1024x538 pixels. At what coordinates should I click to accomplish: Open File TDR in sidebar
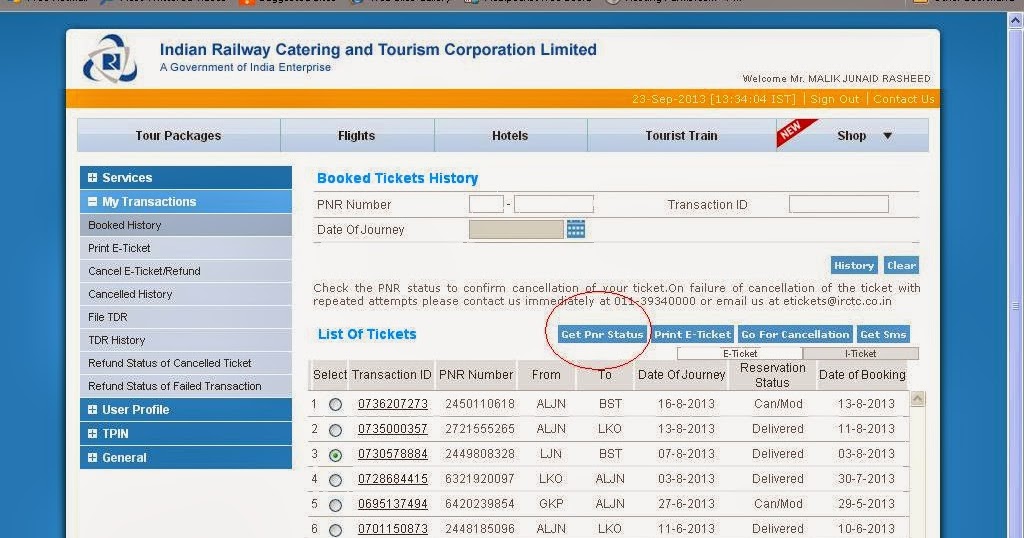(x=185, y=317)
